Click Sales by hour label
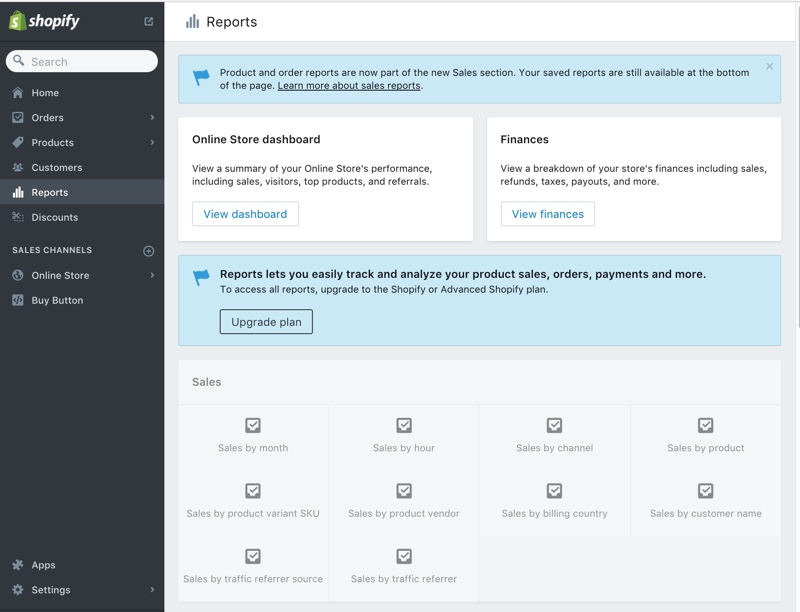 point(404,448)
